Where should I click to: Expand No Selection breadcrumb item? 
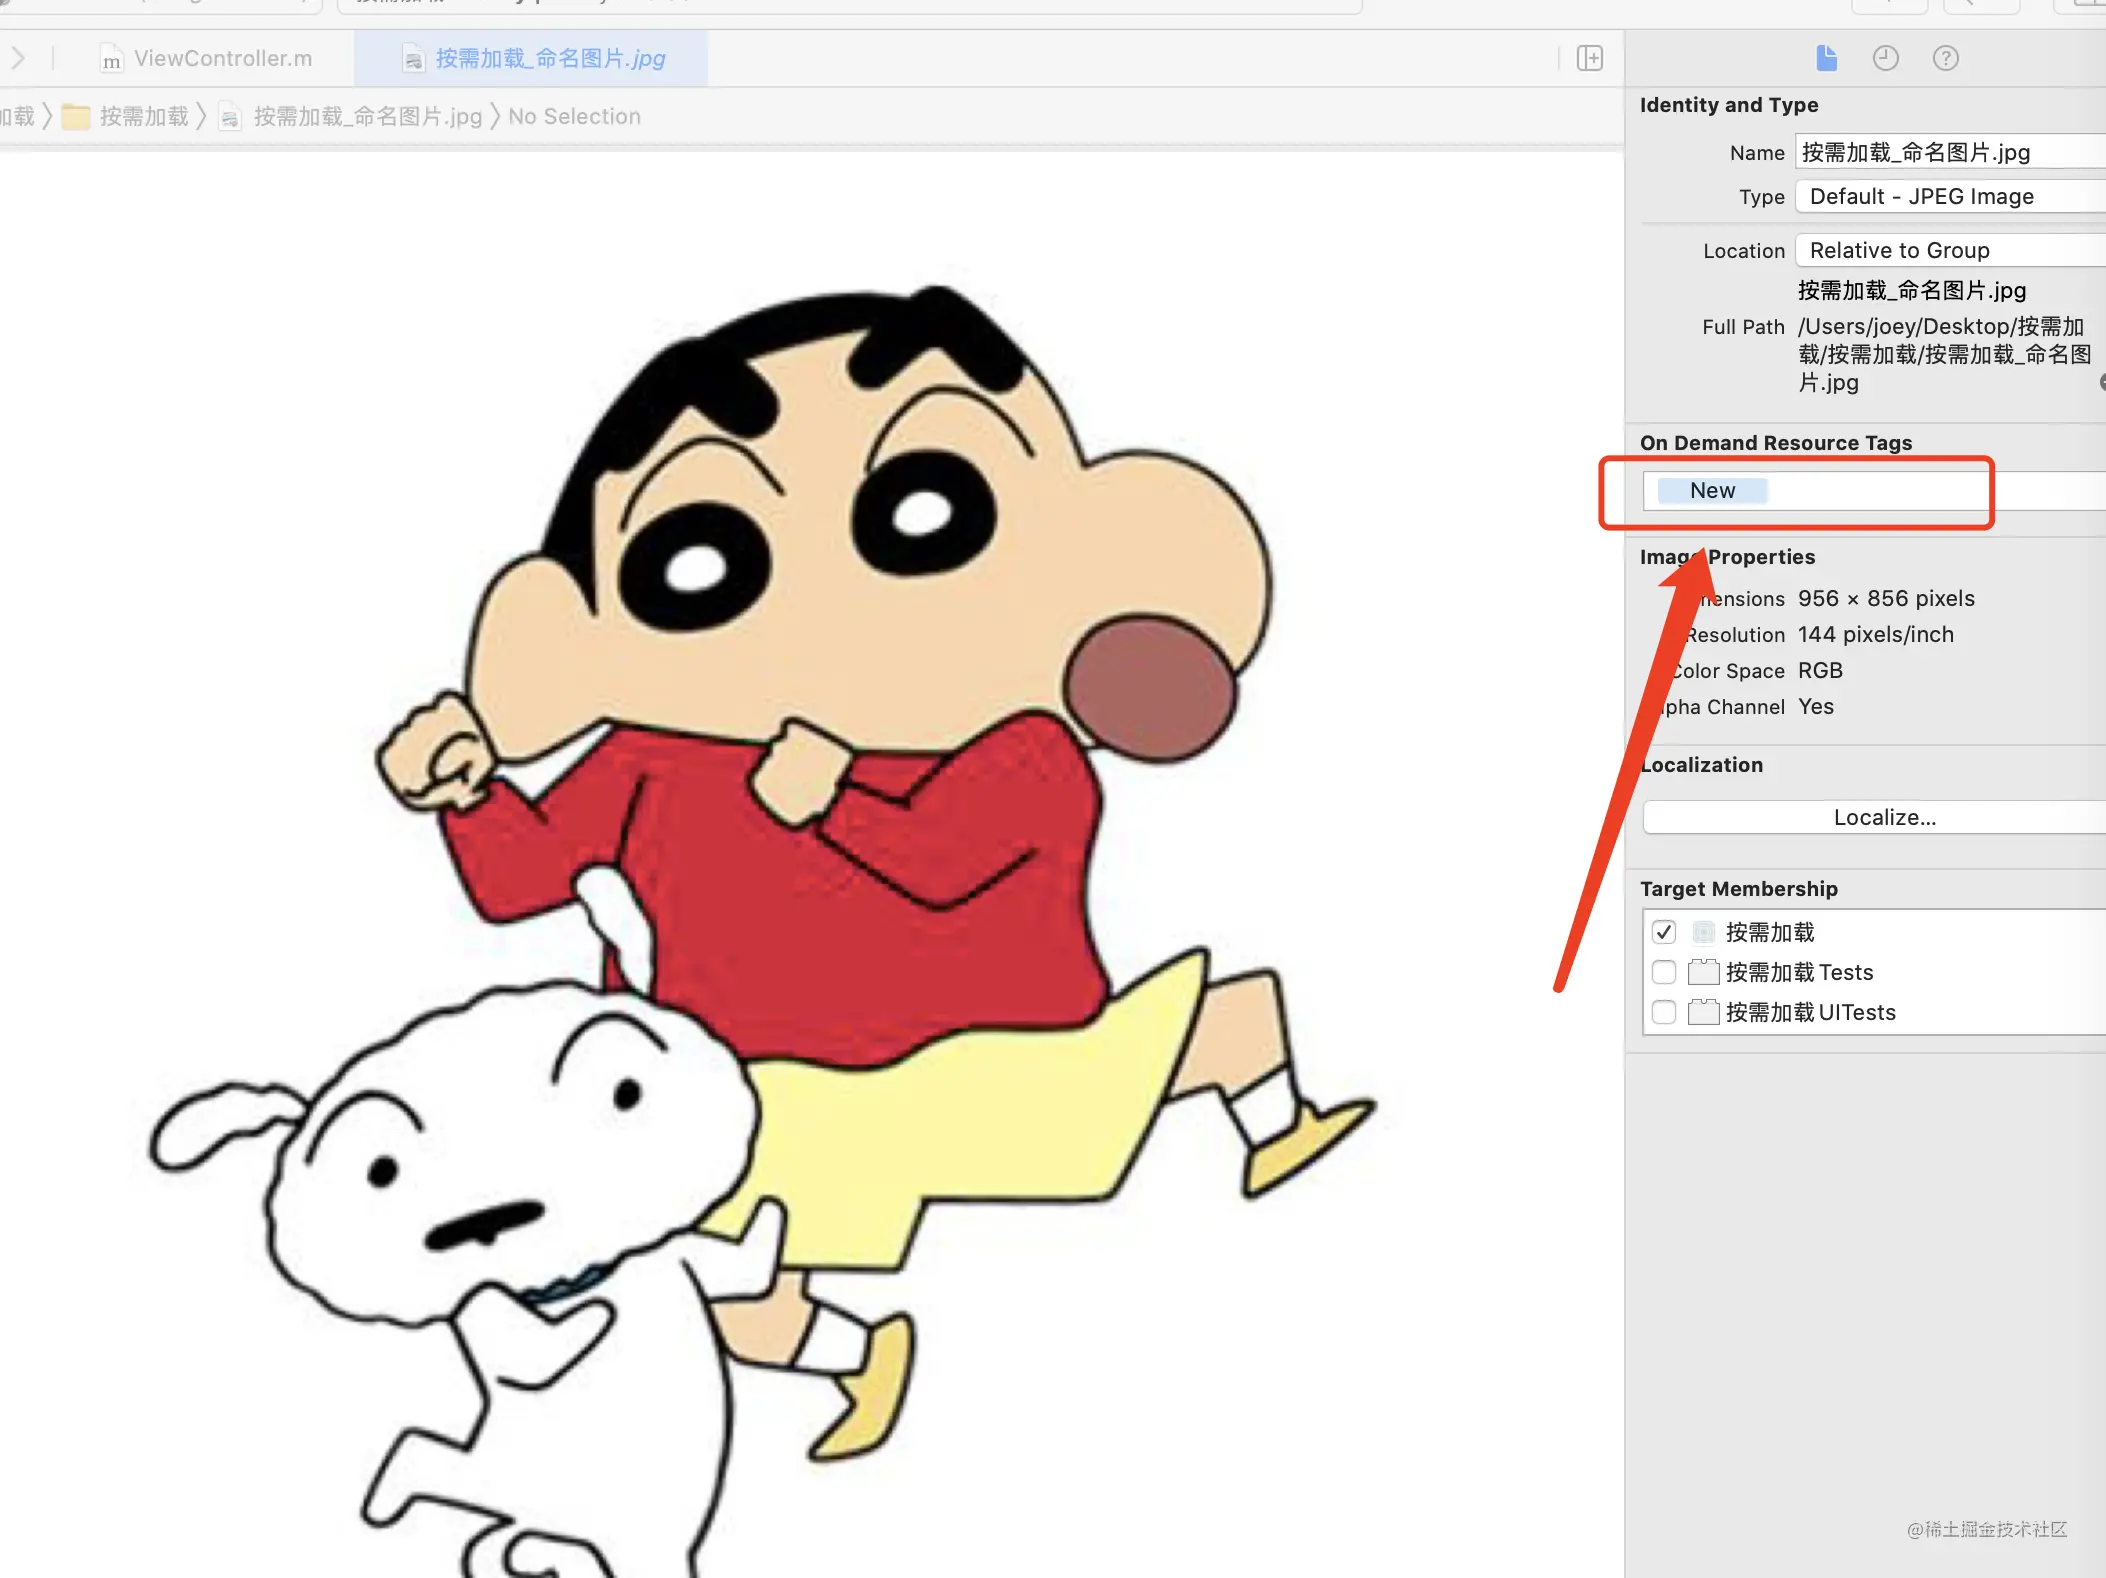574,117
